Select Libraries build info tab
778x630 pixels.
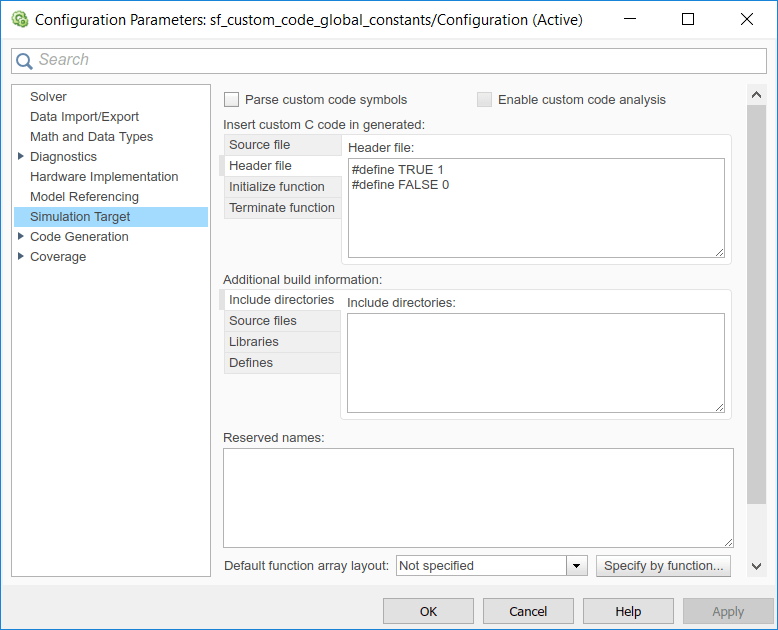[282, 342]
